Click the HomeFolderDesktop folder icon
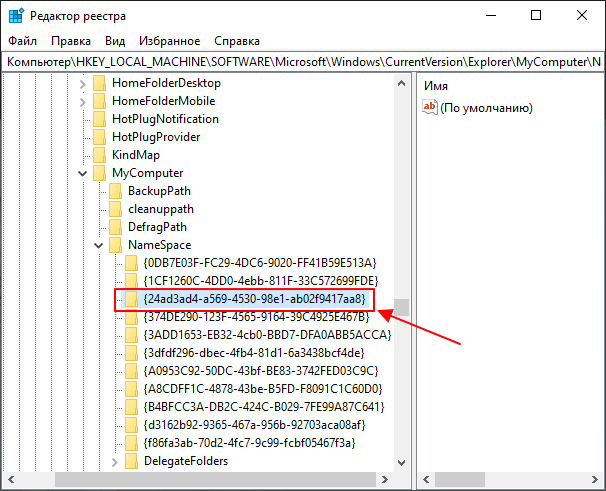Image resolution: width=606 pixels, height=491 pixels. pyautogui.click(x=99, y=83)
